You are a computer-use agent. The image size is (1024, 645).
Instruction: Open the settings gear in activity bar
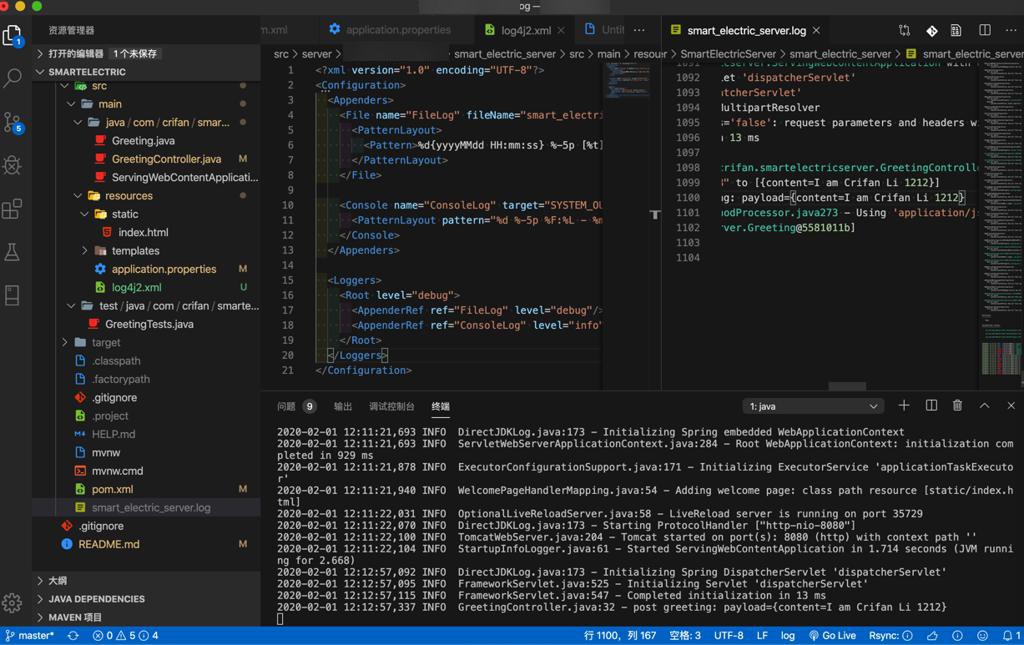tap(12, 603)
